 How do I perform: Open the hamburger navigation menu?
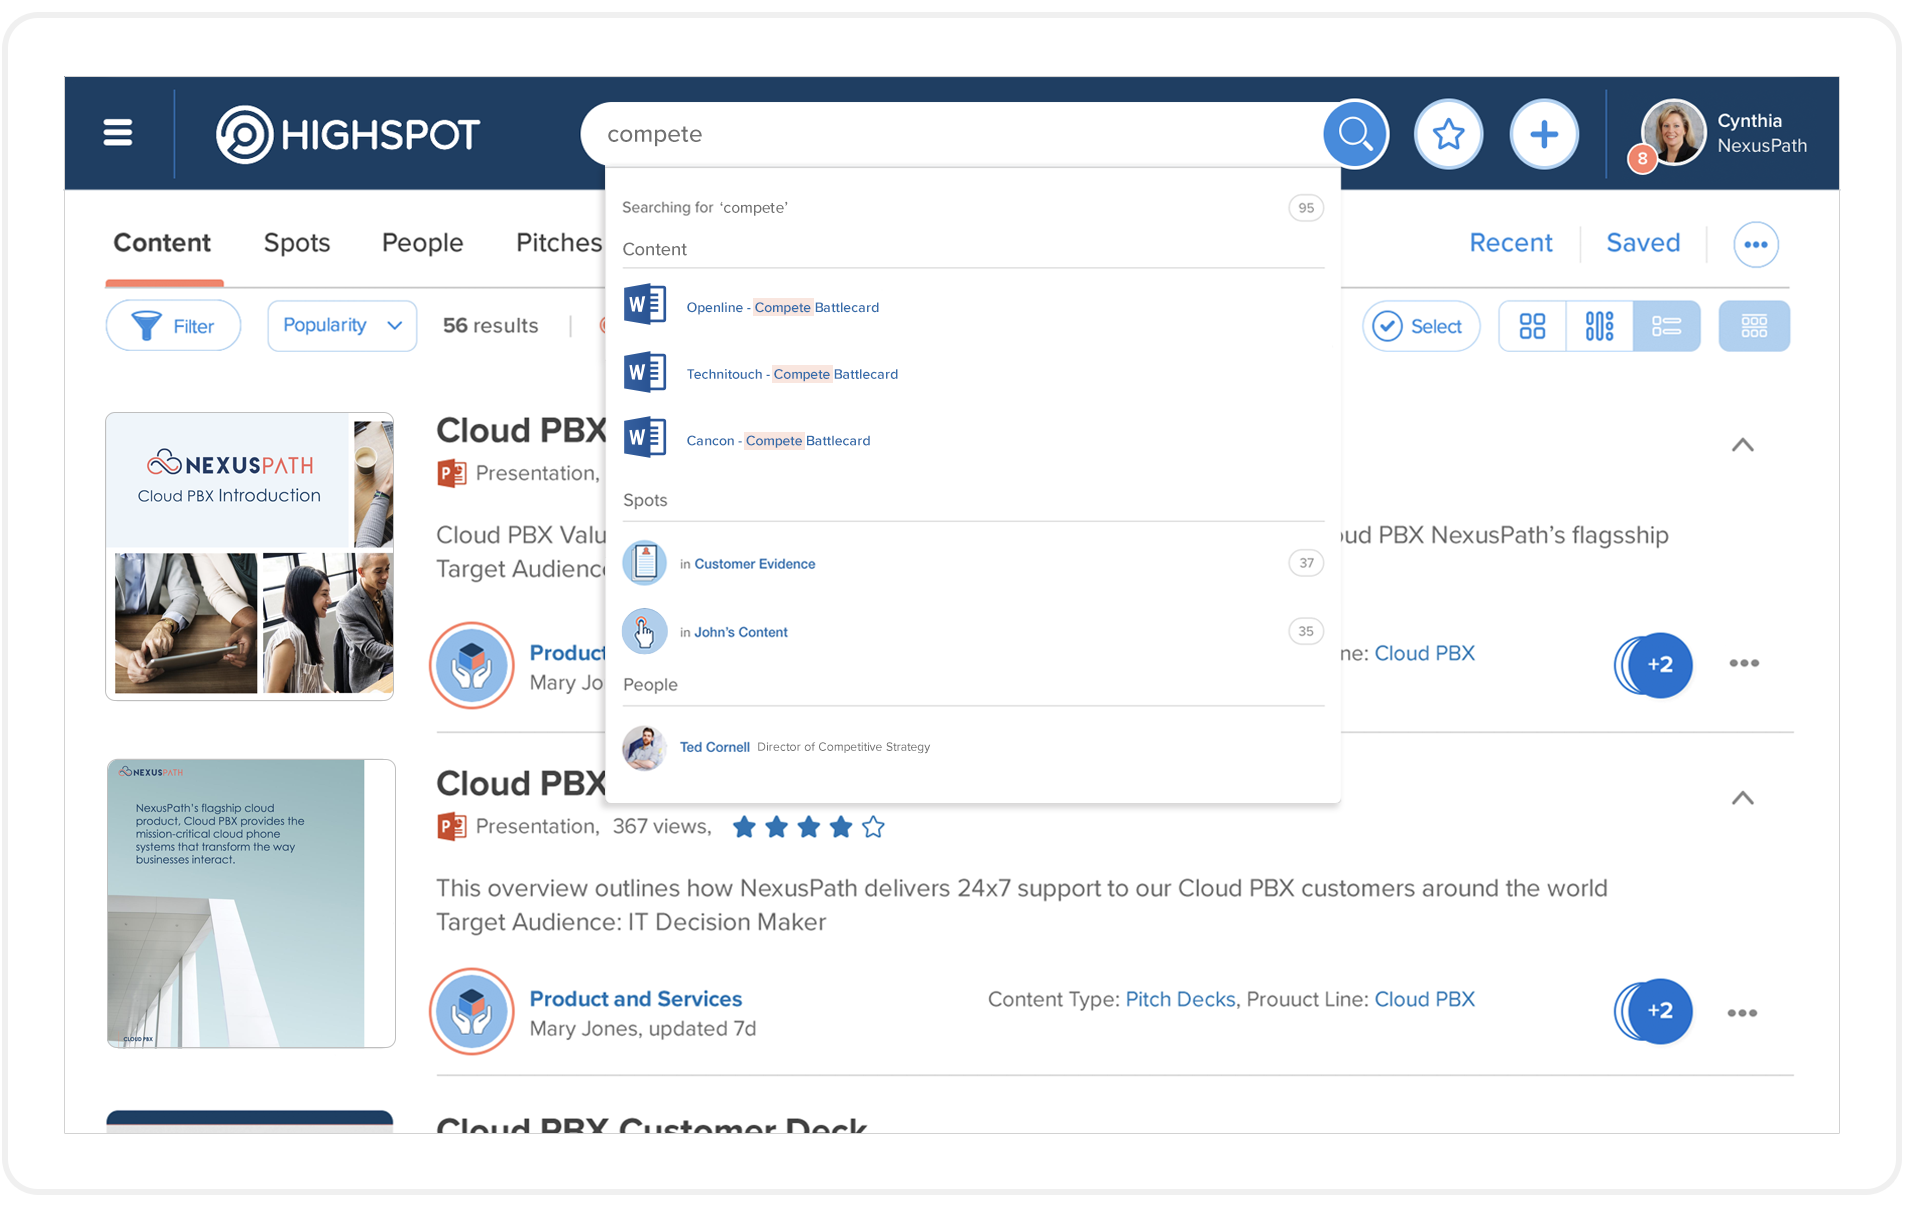tap(118, 133)
